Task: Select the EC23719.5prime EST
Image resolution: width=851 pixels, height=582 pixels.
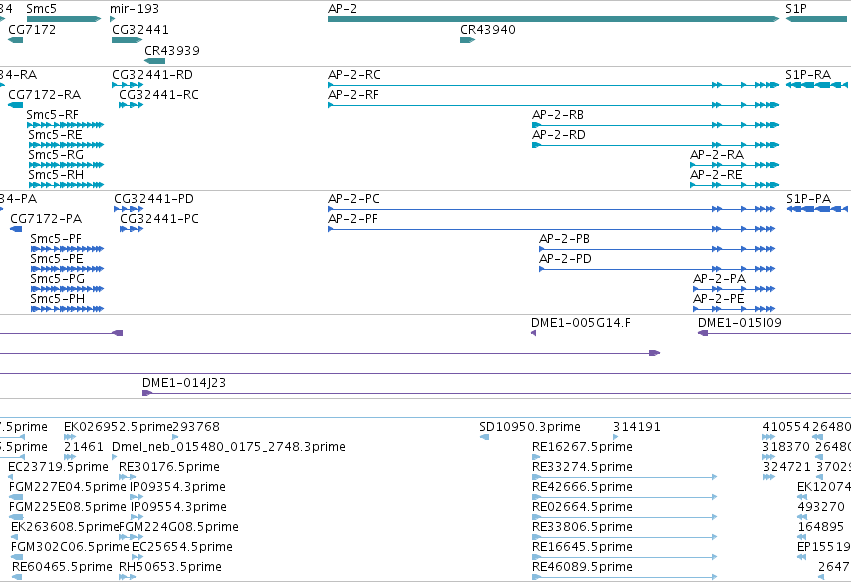Action: point(11,477)
